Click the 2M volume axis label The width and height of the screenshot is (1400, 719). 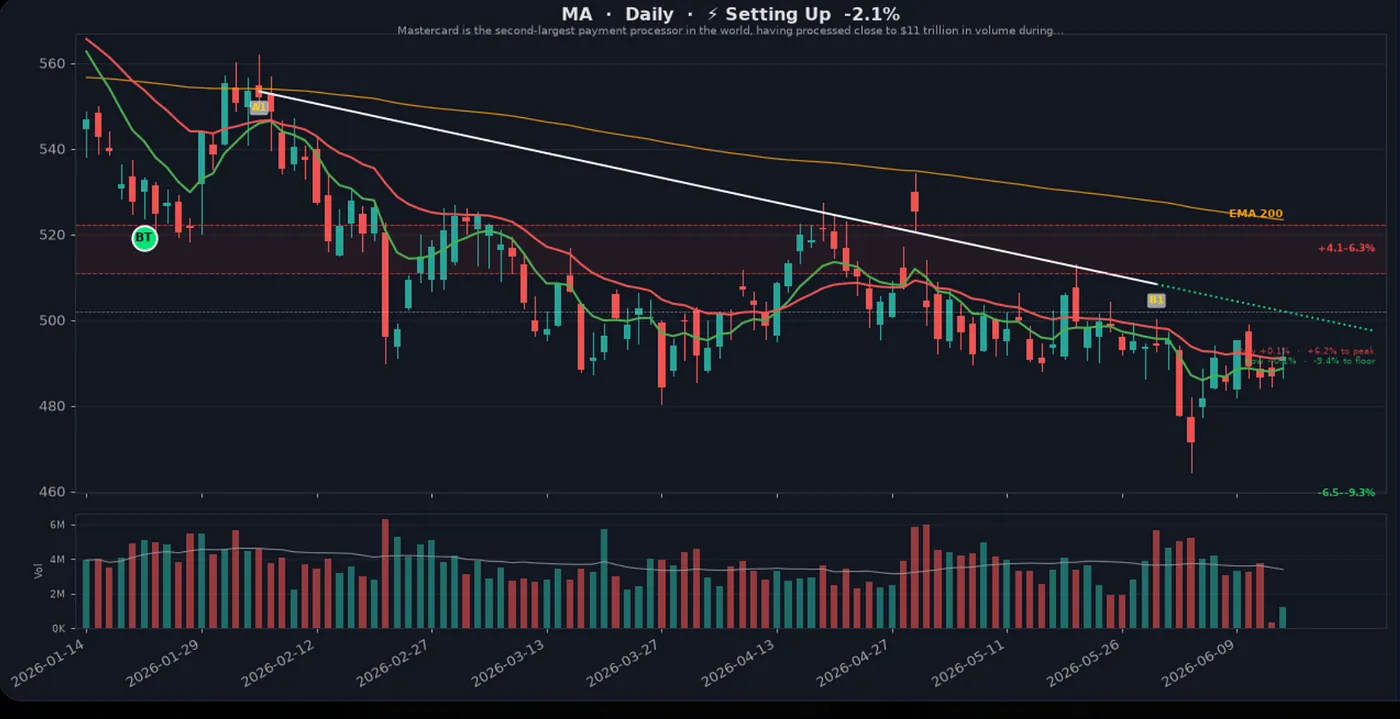tap(57, 594)
